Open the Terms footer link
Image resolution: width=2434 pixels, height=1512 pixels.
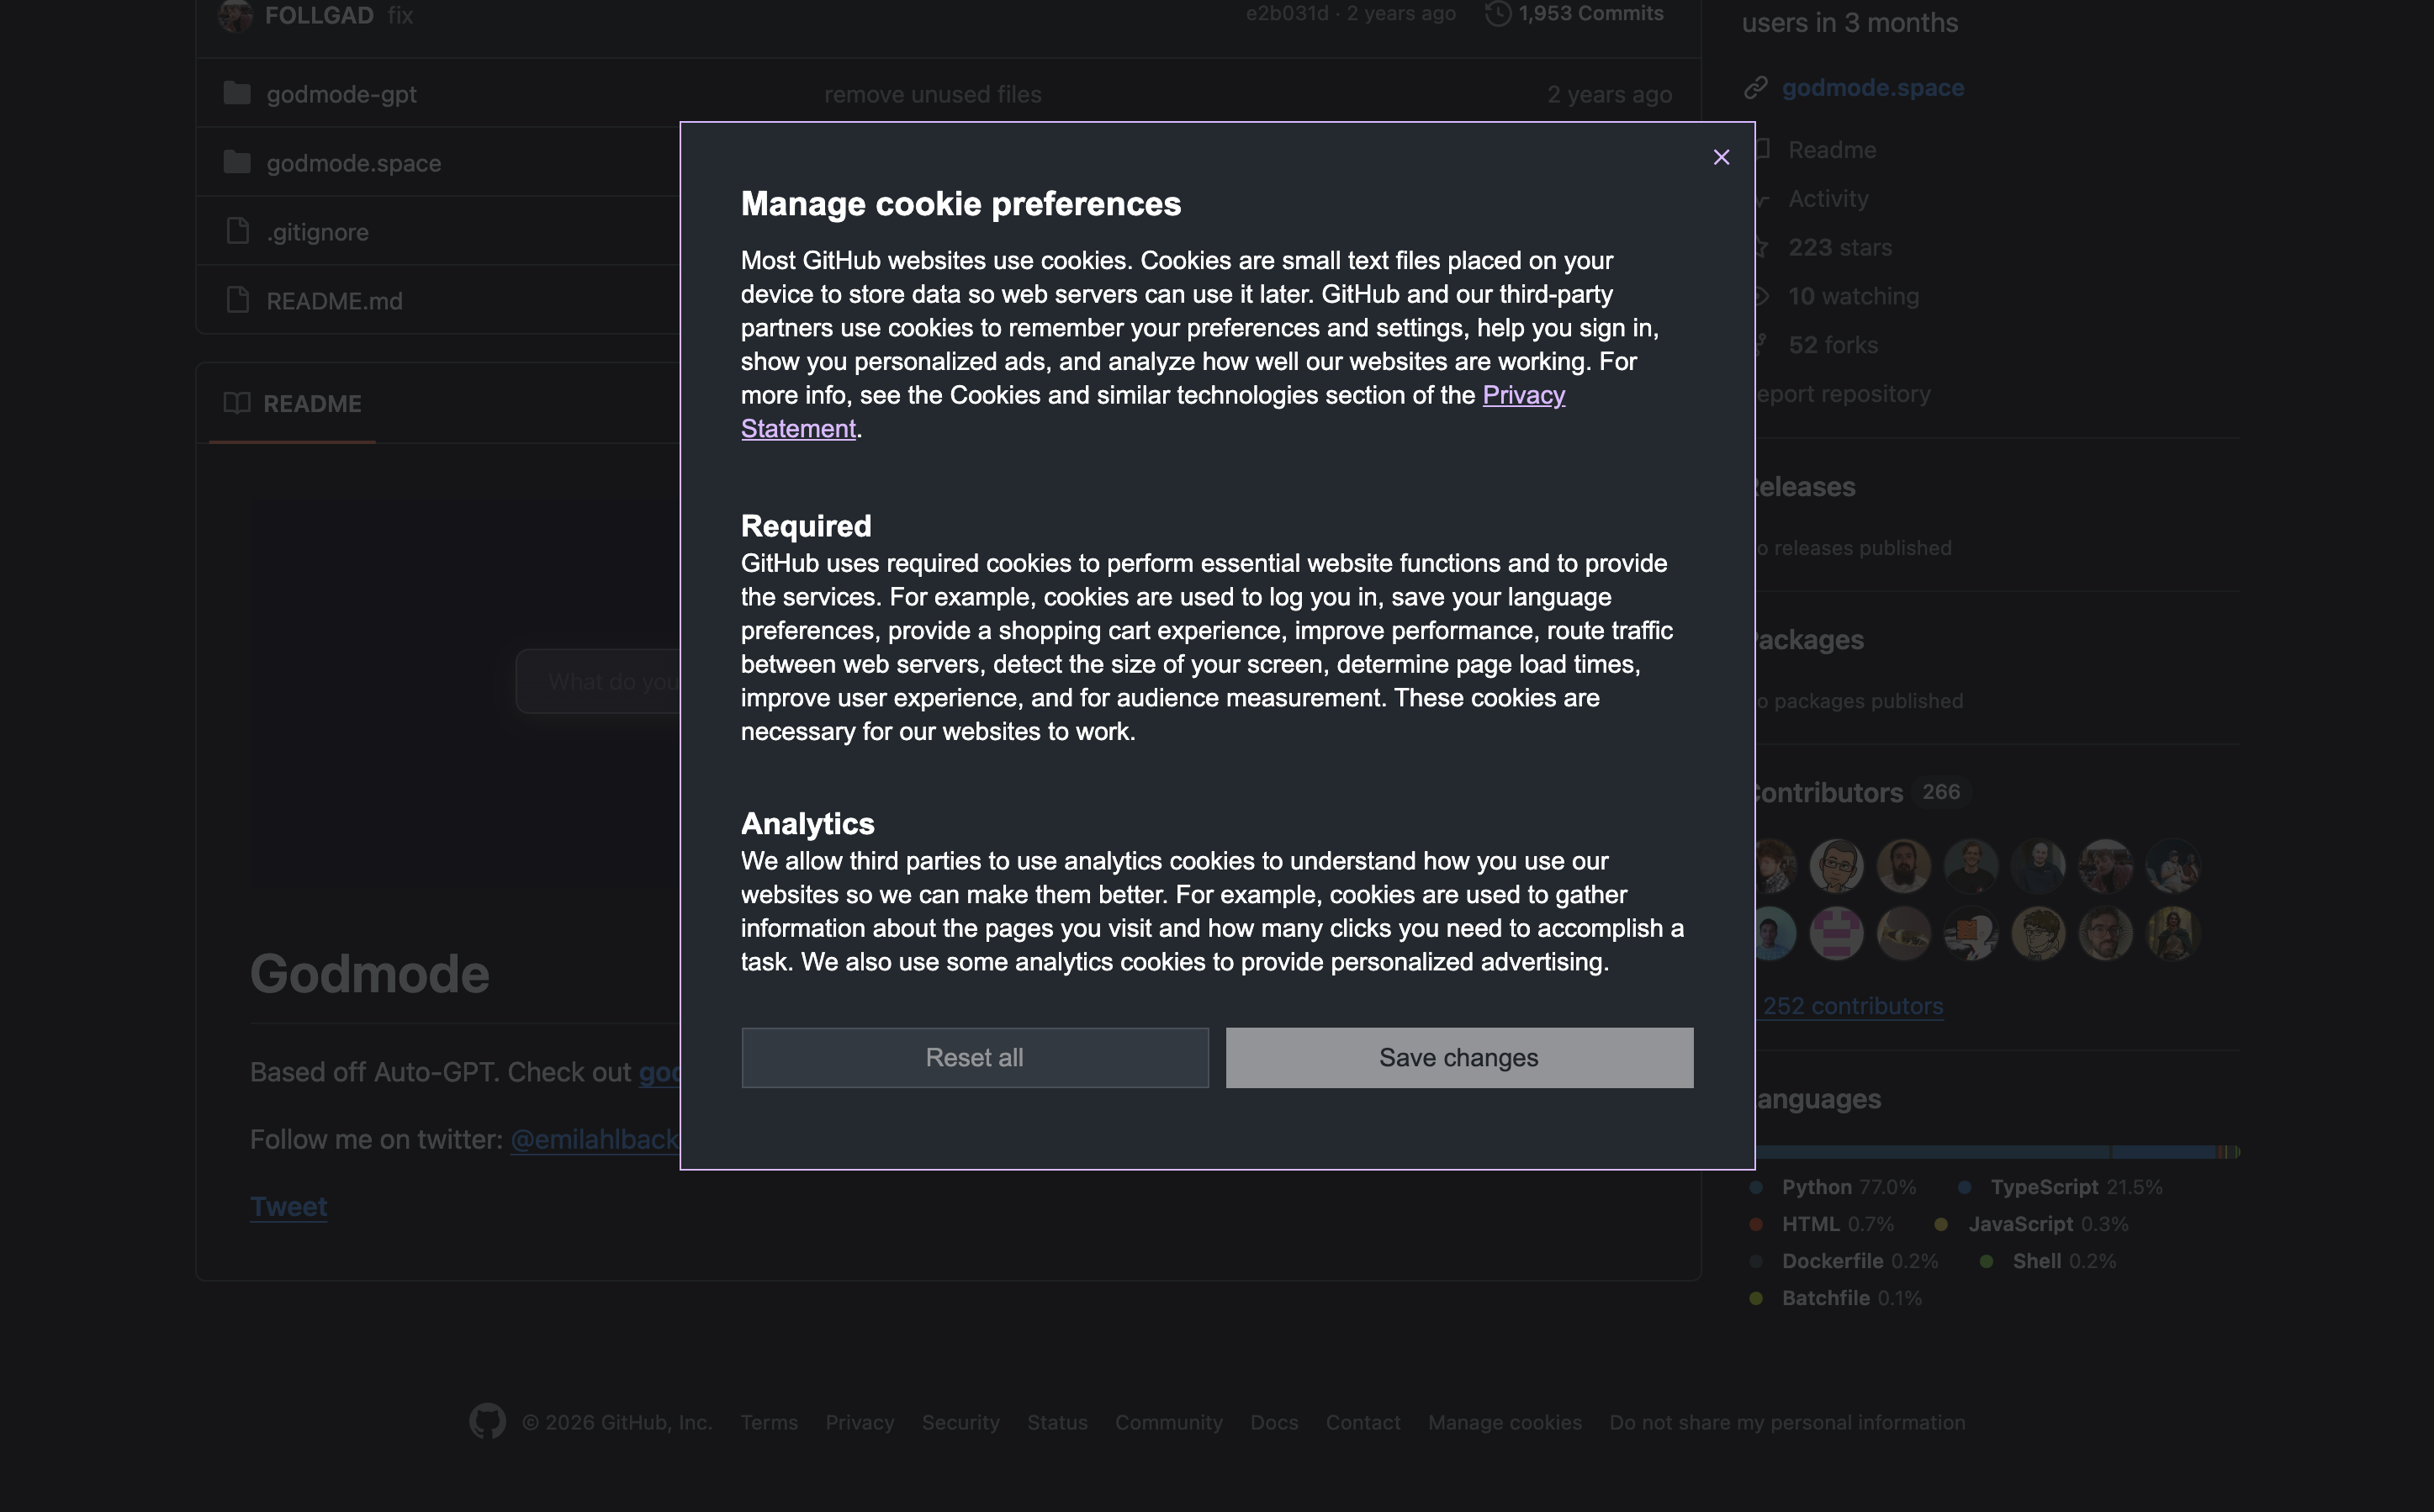click(x=768, y=1422)
